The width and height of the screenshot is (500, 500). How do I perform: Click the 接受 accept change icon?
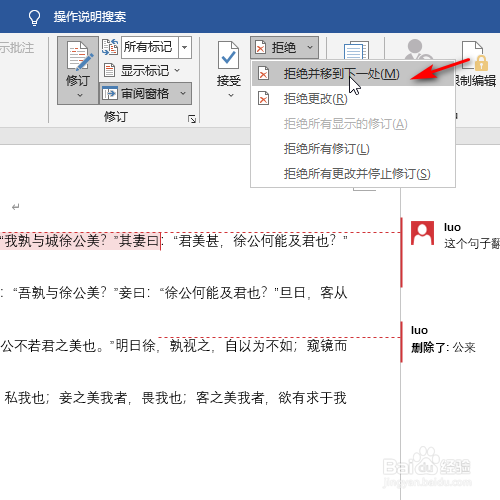click(x=229, y=56)
